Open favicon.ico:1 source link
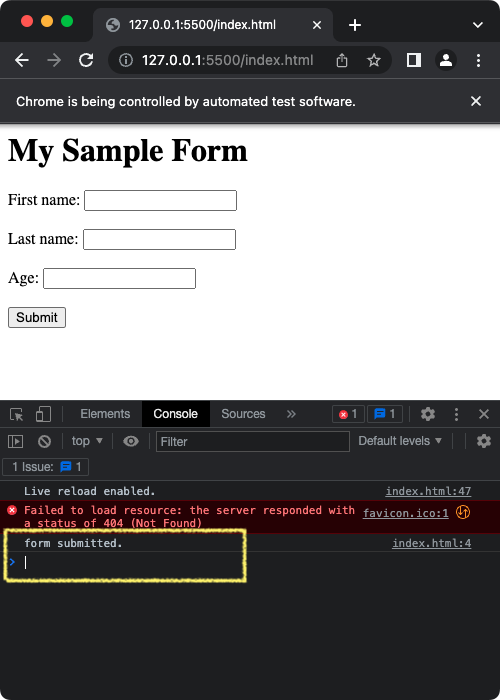The width and height of the screenshot is (500, 700). 405,513
